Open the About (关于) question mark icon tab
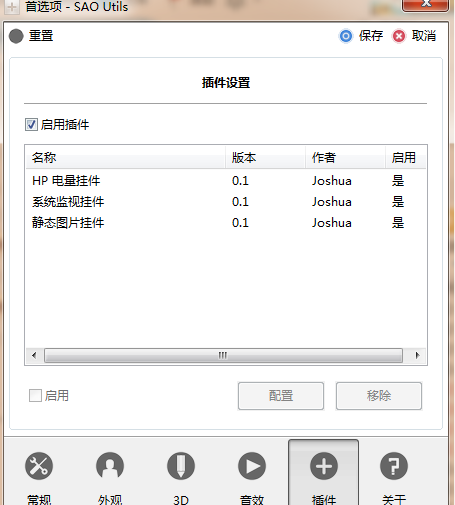The height and width of the screenshot is (505, 455). [394, 466]
